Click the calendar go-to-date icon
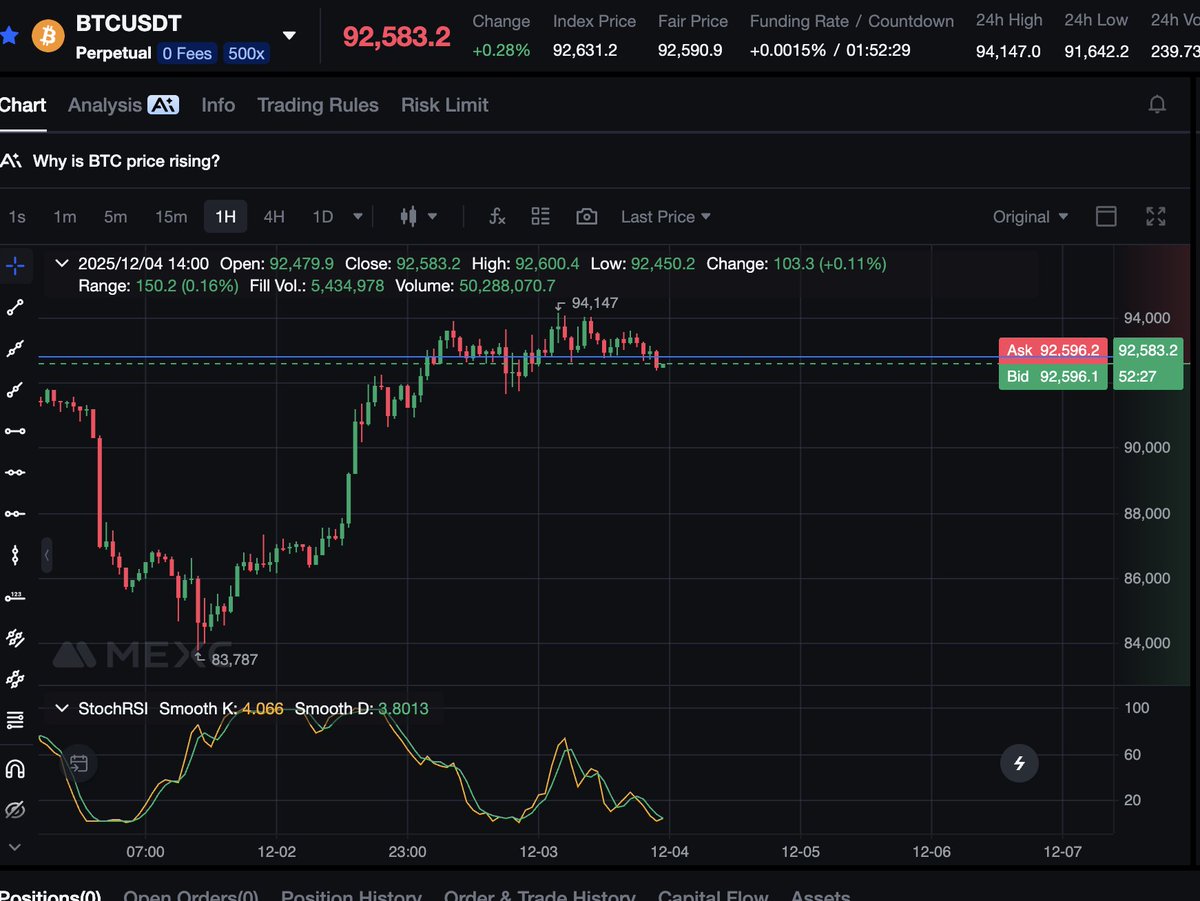1200x901 pixels. (x=79, y=764)
